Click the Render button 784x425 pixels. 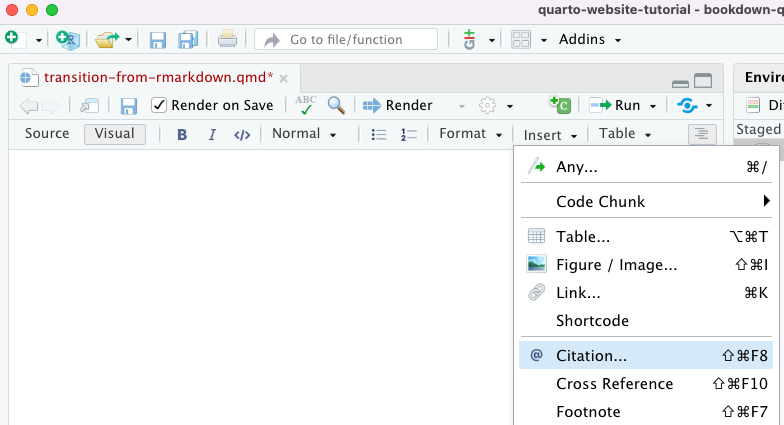(399, 105)
